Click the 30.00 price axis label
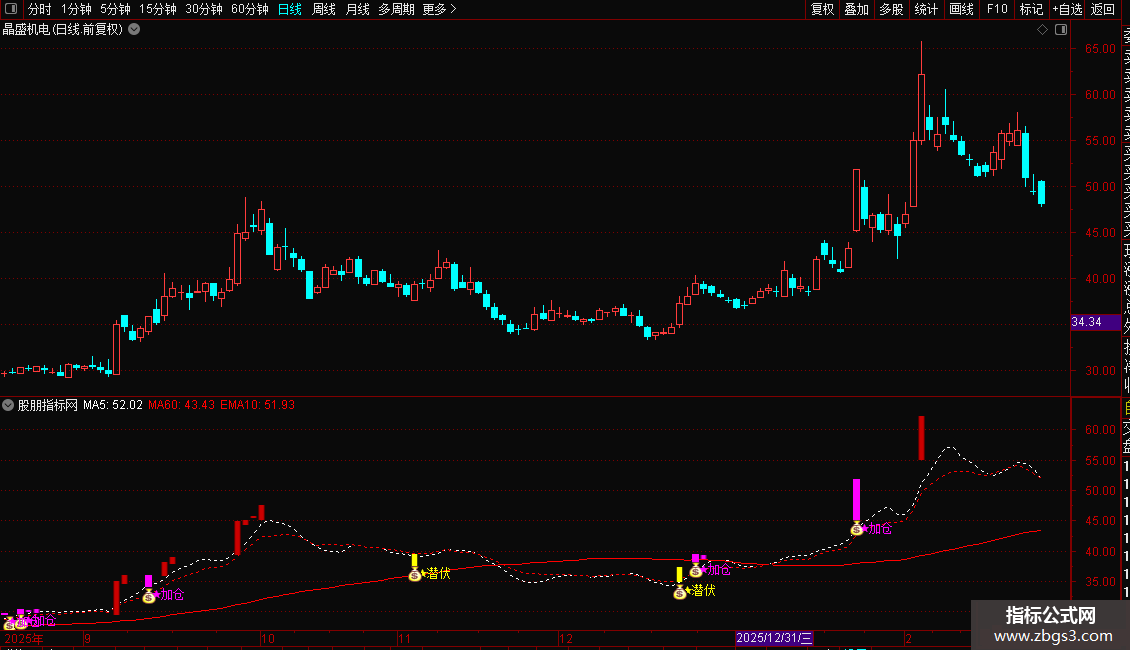 tap(1100, 370)
